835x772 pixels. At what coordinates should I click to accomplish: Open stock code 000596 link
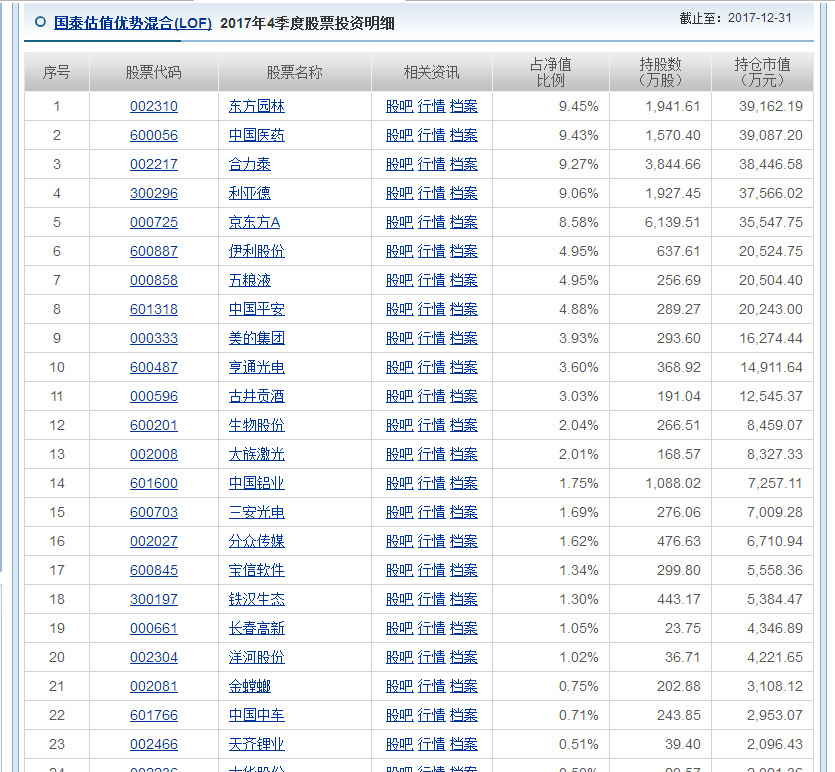[154, 397]
